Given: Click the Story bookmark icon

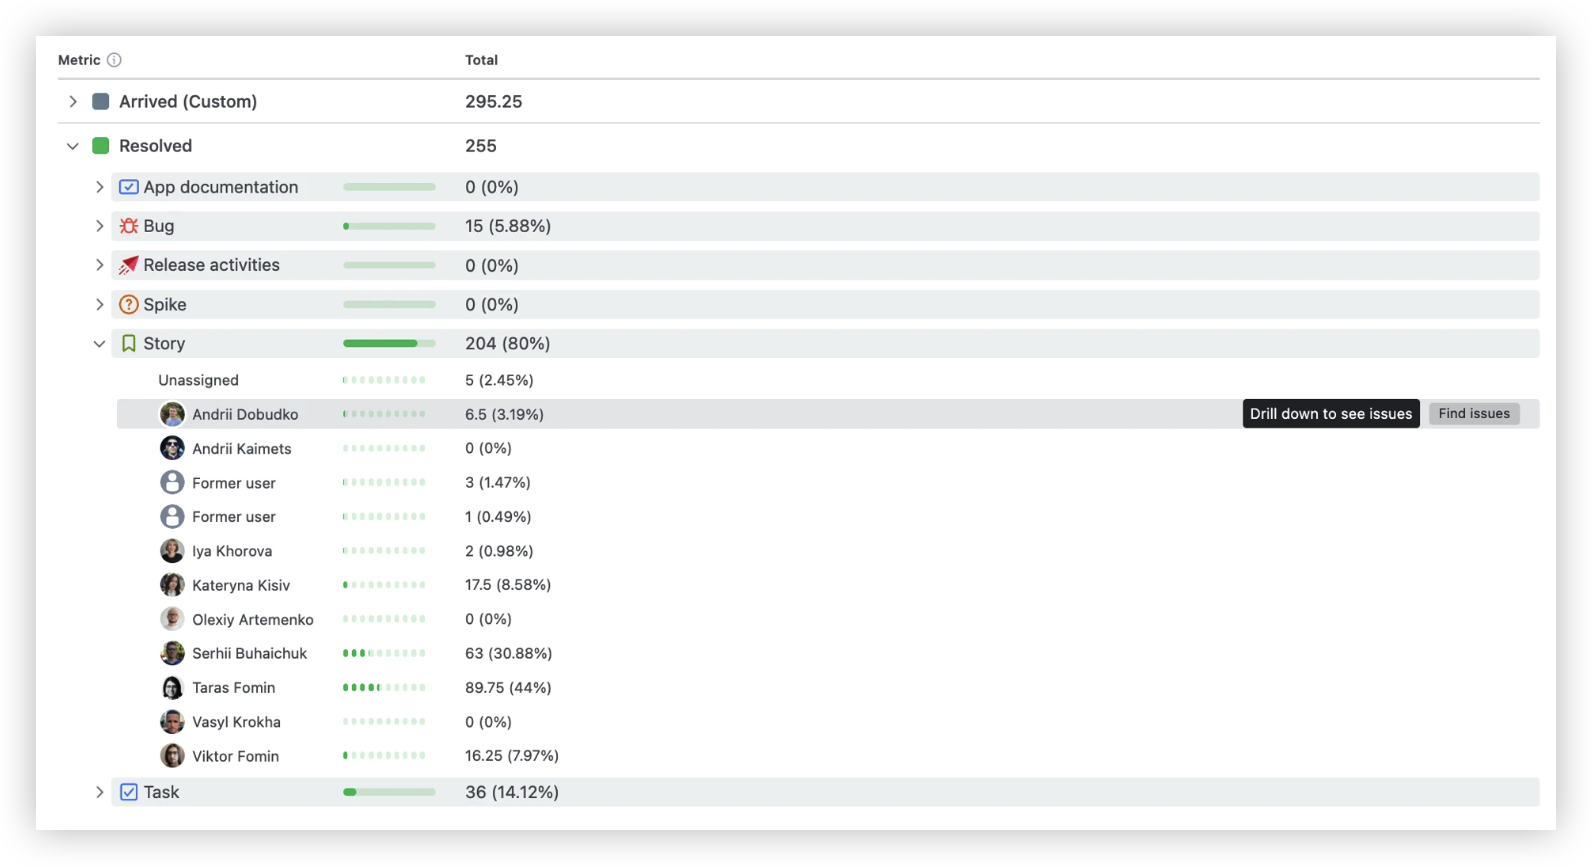Looking at the screenshot, I should [129, 343].
